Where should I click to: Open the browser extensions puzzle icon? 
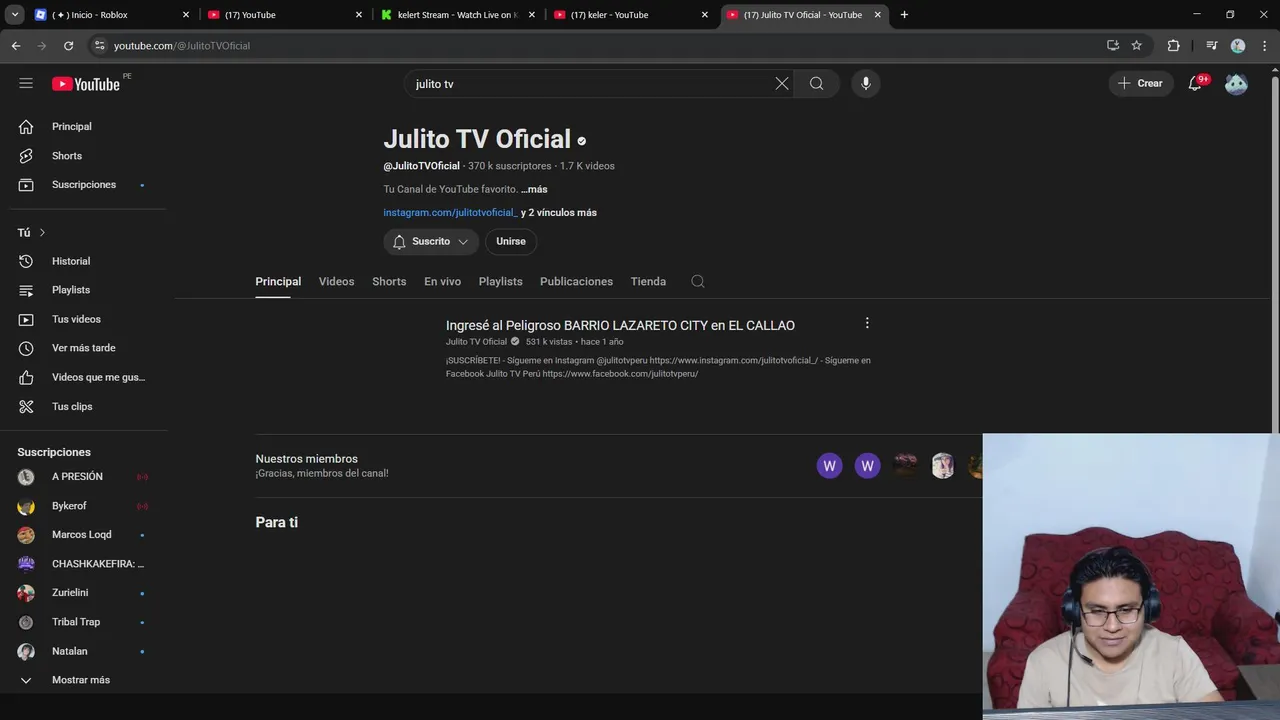[1174, 46]
